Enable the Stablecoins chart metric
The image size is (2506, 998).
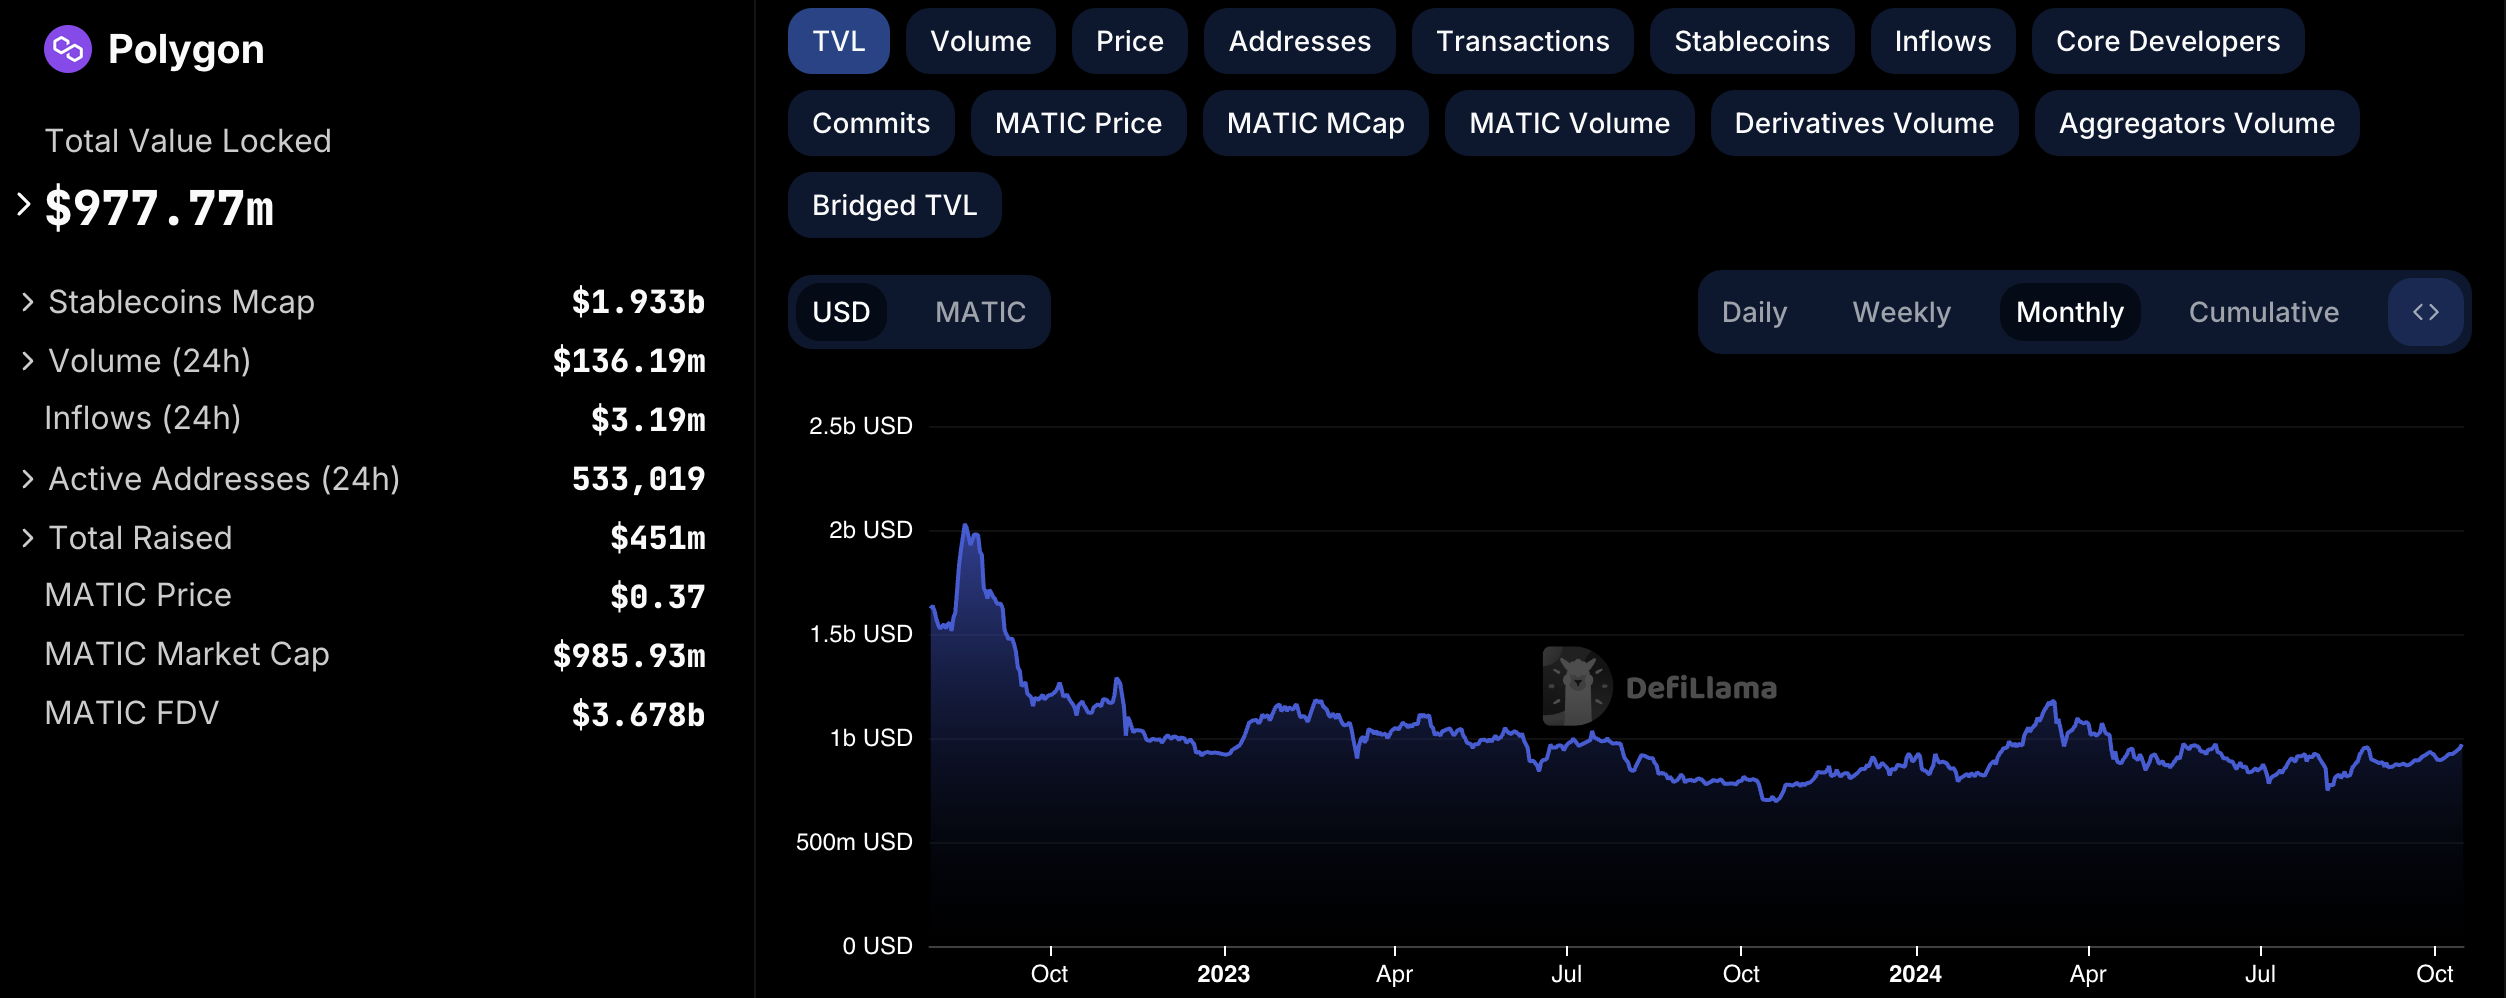point(1751,41)
